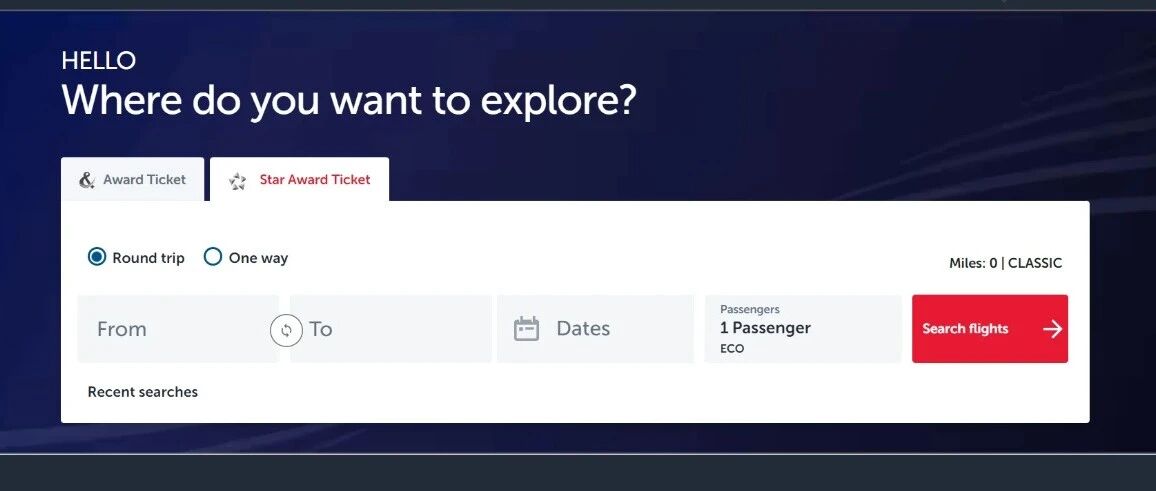Screen dimensions: 1156x491
Task: Swap origin and destination with the circular arrows icon
Action: click(x=286, y=330)
